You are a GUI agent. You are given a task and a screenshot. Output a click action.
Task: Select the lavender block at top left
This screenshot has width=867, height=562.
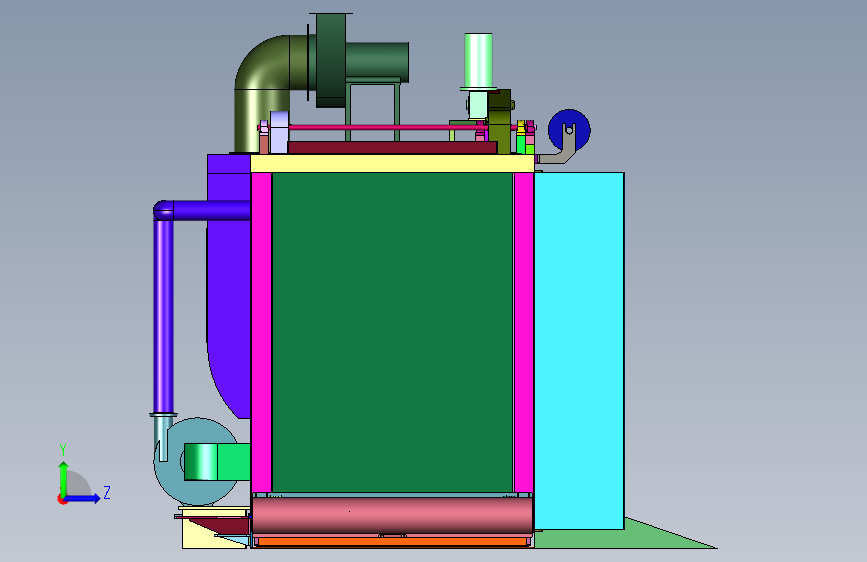tap(279, 132)
